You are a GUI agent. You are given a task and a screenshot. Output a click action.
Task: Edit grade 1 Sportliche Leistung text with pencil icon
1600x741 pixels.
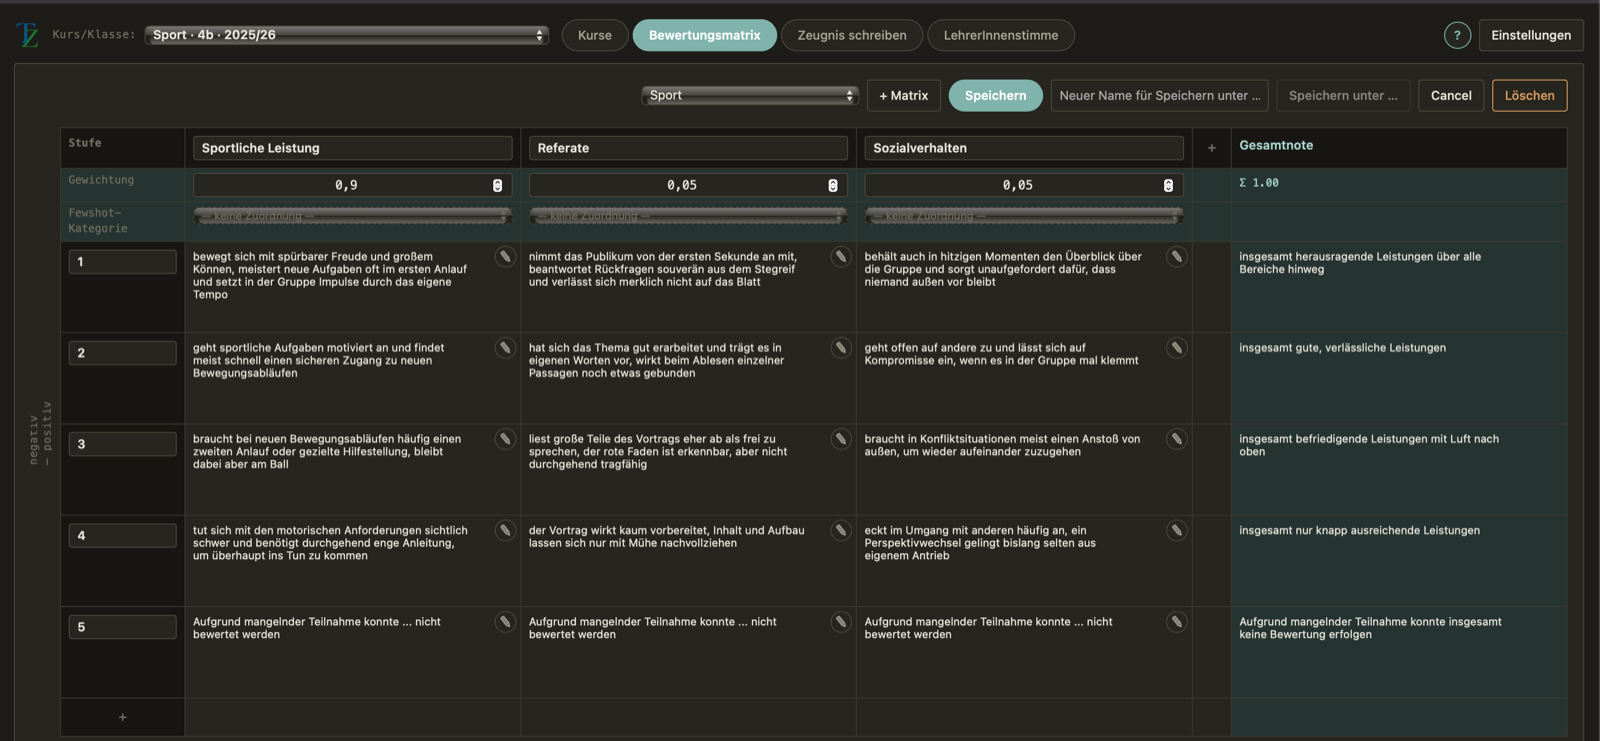505,257
